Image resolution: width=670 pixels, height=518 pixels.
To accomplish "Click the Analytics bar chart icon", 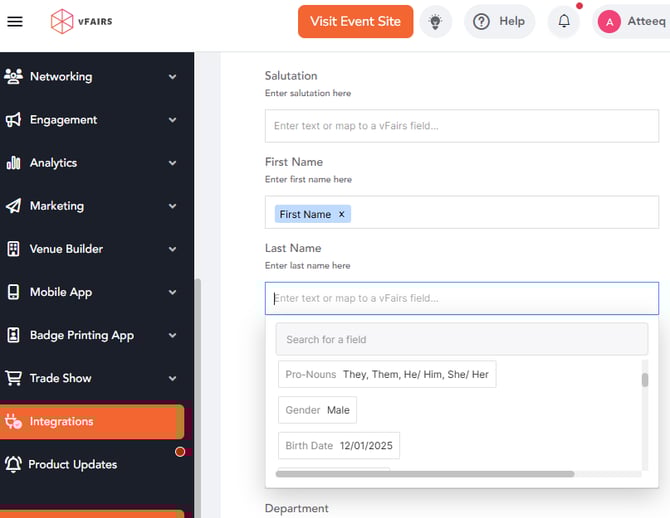I will (x=14, y=163).
